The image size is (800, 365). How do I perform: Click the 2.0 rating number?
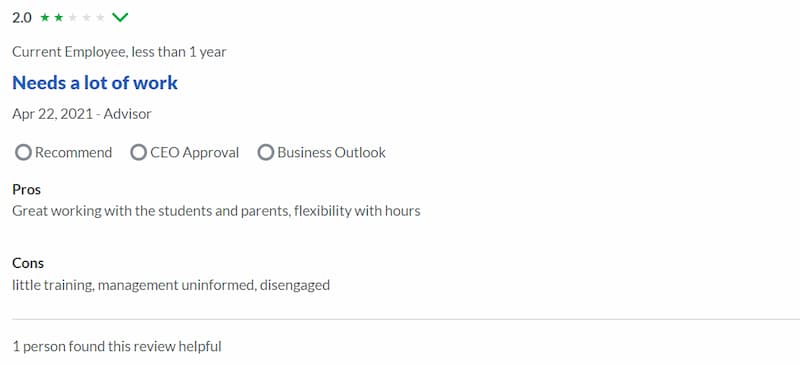(x=22, y=18)
